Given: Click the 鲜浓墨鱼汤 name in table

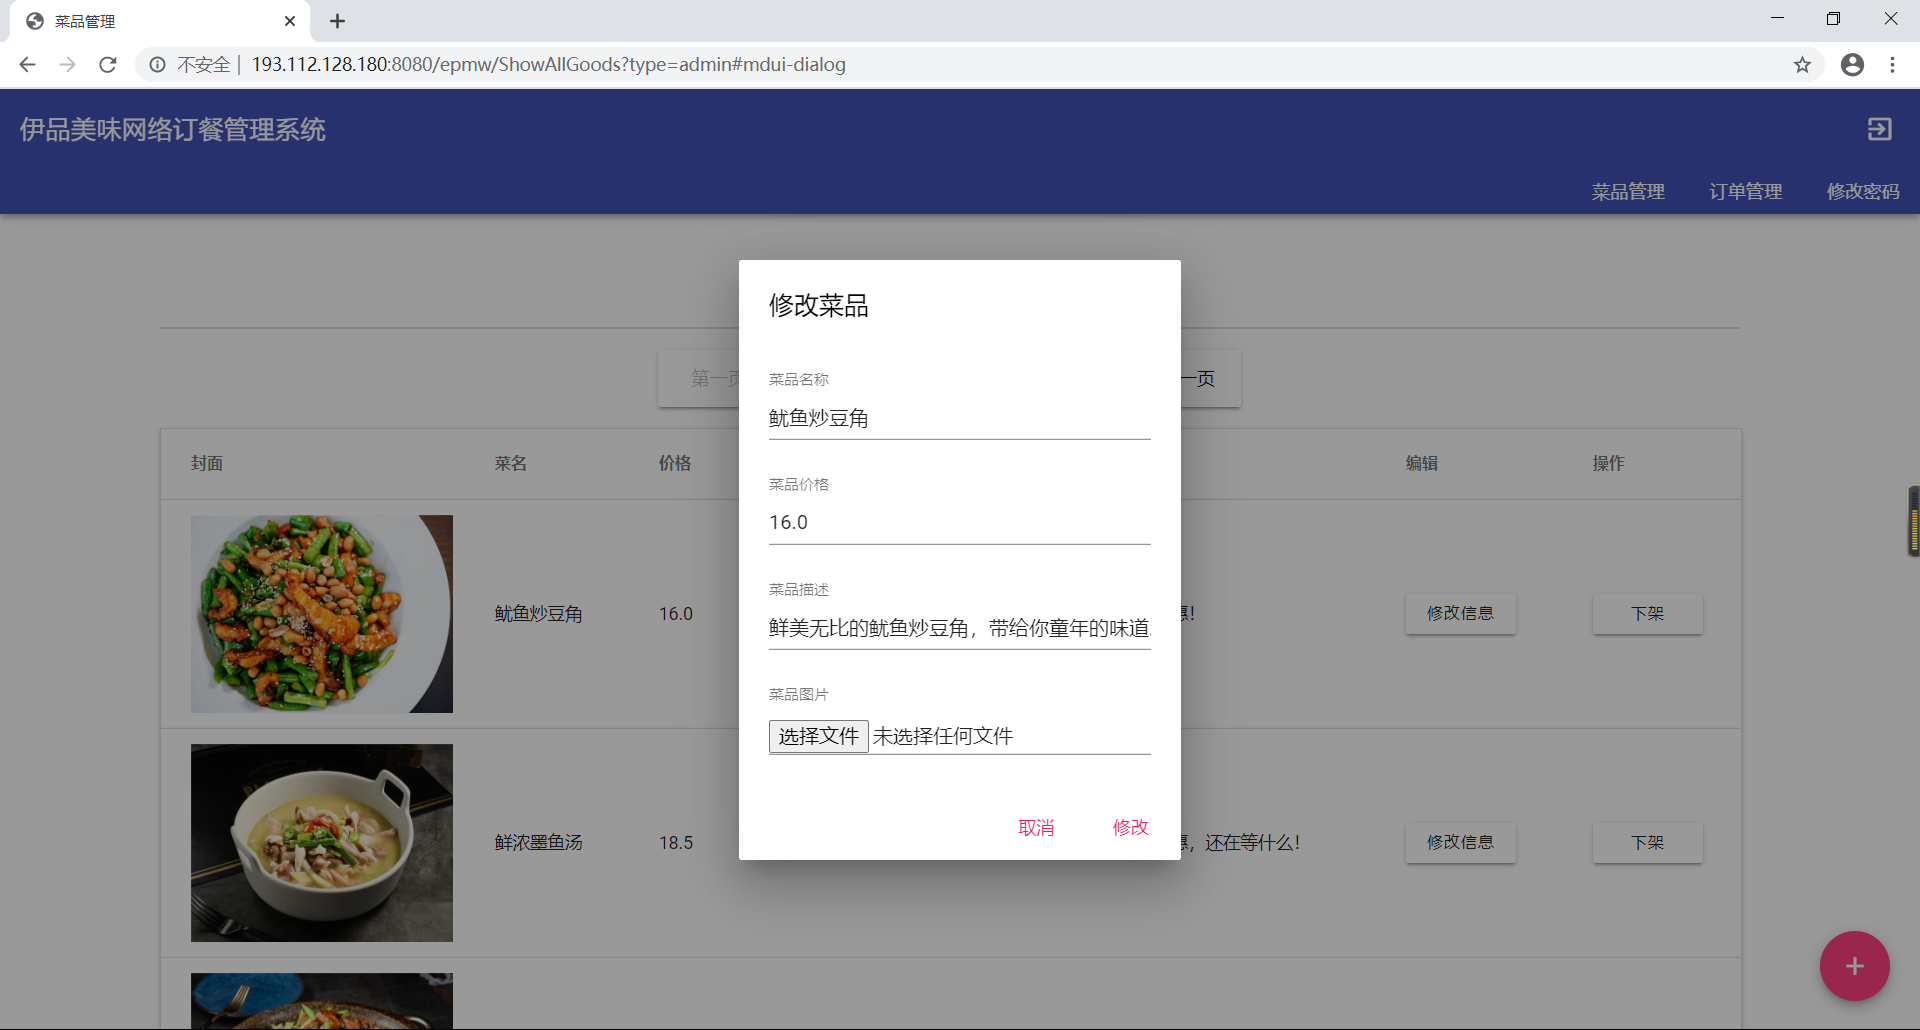Looking at the screenshot, I should (538, 843).
